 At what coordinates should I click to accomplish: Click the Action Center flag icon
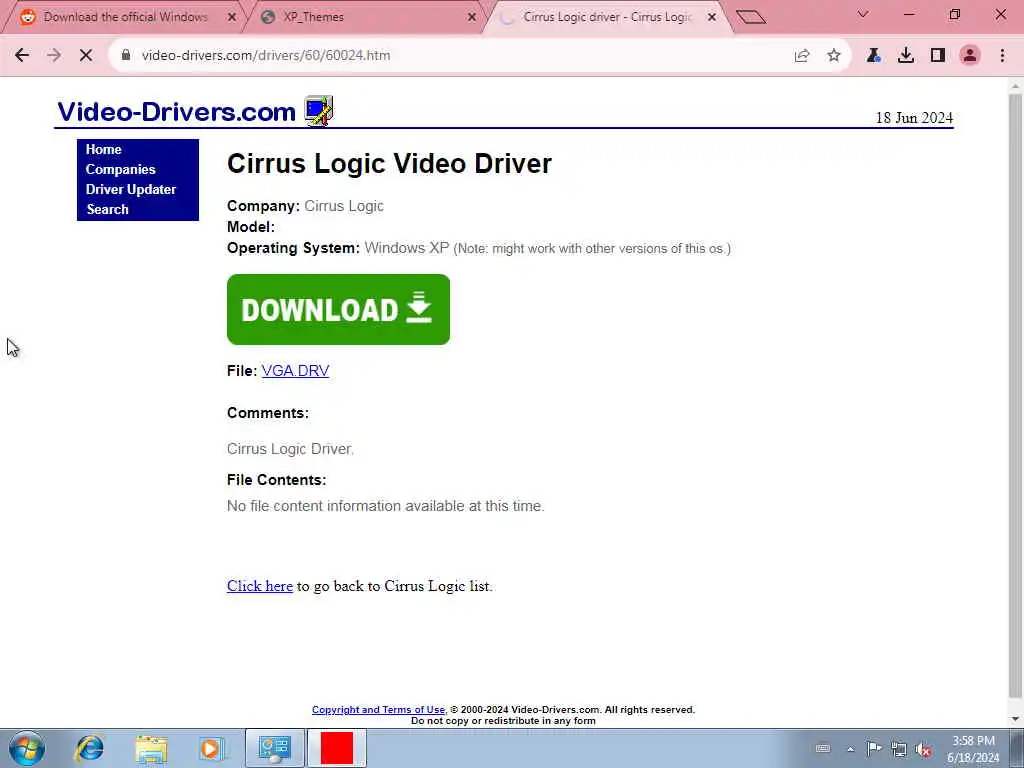(x=874, y=748)
